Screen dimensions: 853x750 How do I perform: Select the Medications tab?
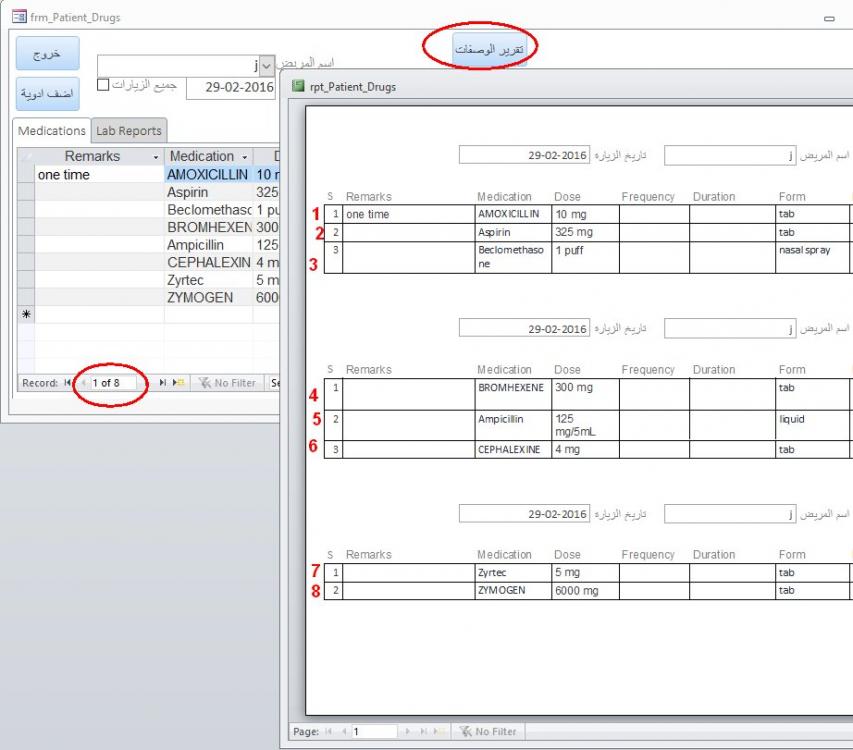point(52,131)
